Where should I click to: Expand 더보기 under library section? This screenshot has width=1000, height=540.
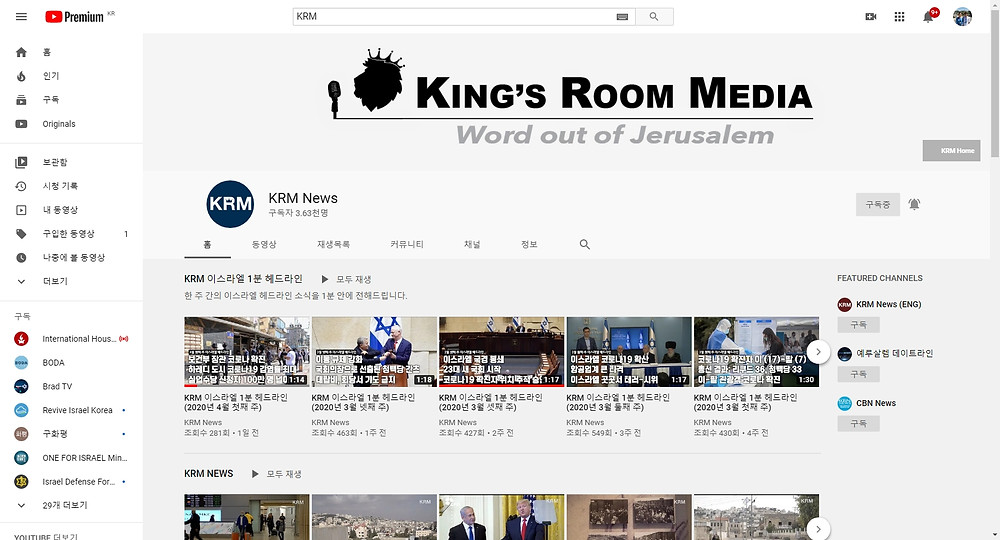pos(71,281)
